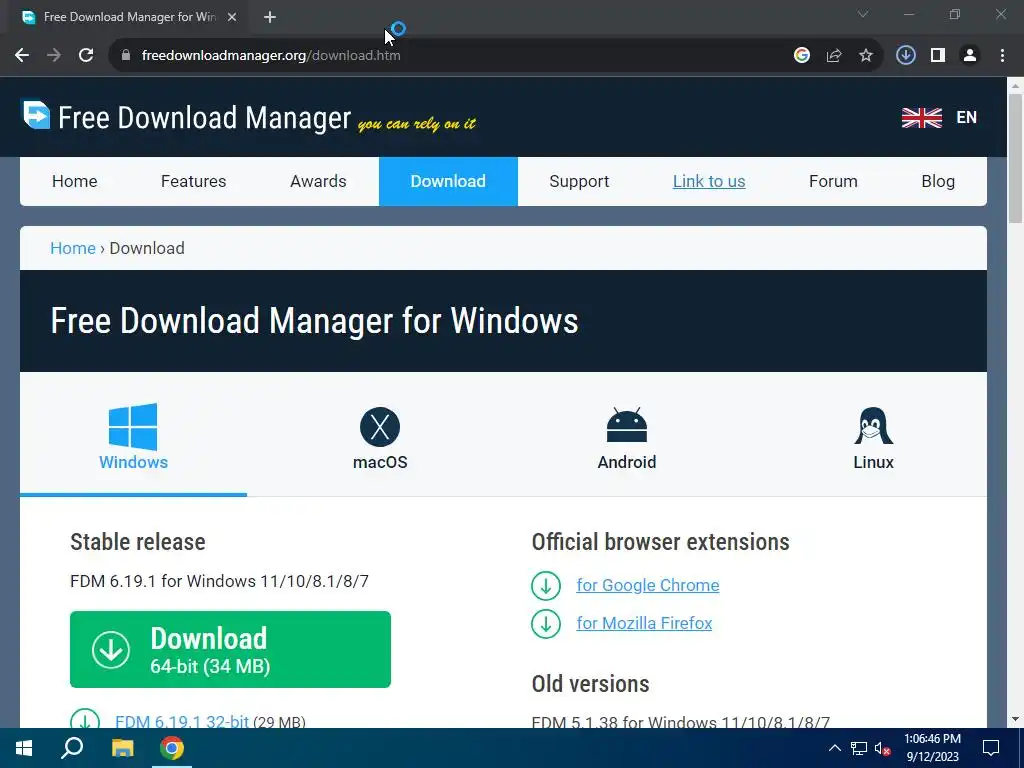Click the share page icon
Viewport: 1024px width, 768px height.
coord(834,56)
